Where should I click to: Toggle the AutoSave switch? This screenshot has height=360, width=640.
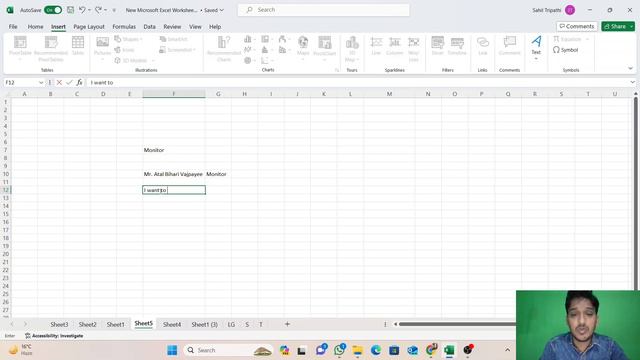tap(53, 10)
